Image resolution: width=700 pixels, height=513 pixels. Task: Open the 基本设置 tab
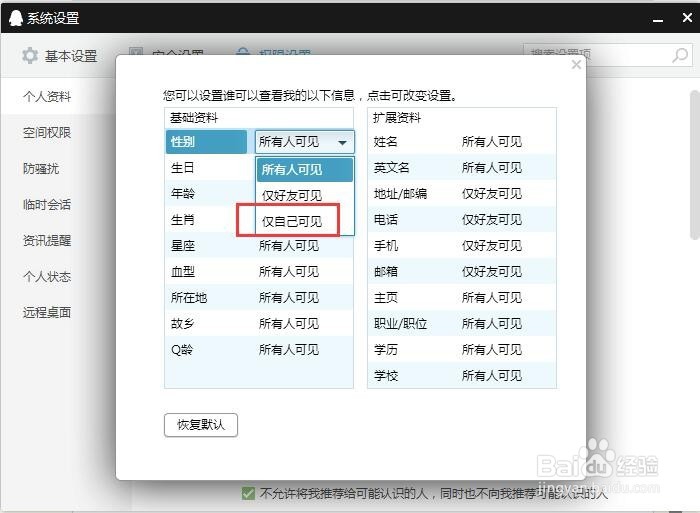click(x=60, y=56)
